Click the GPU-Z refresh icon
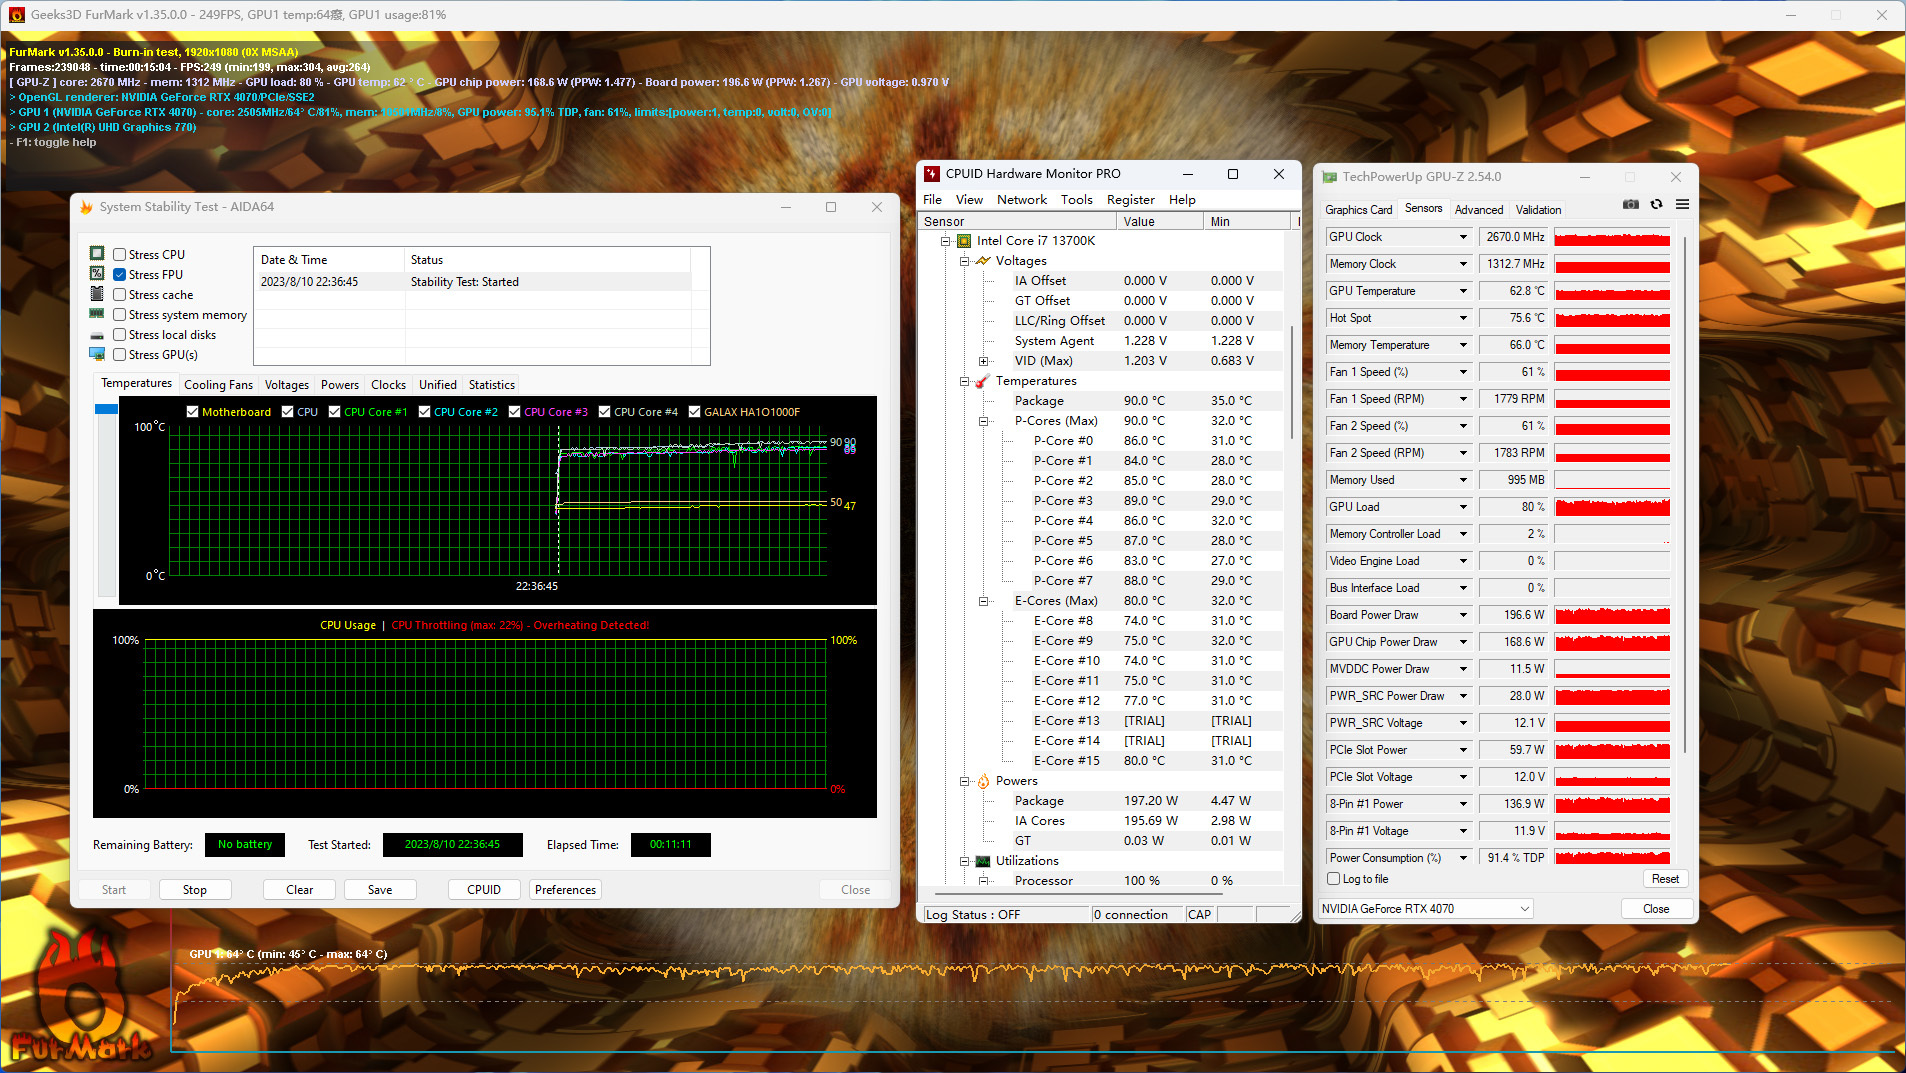The width and height of the screenshot is (1906, 1073). (x=1656, y=204)
